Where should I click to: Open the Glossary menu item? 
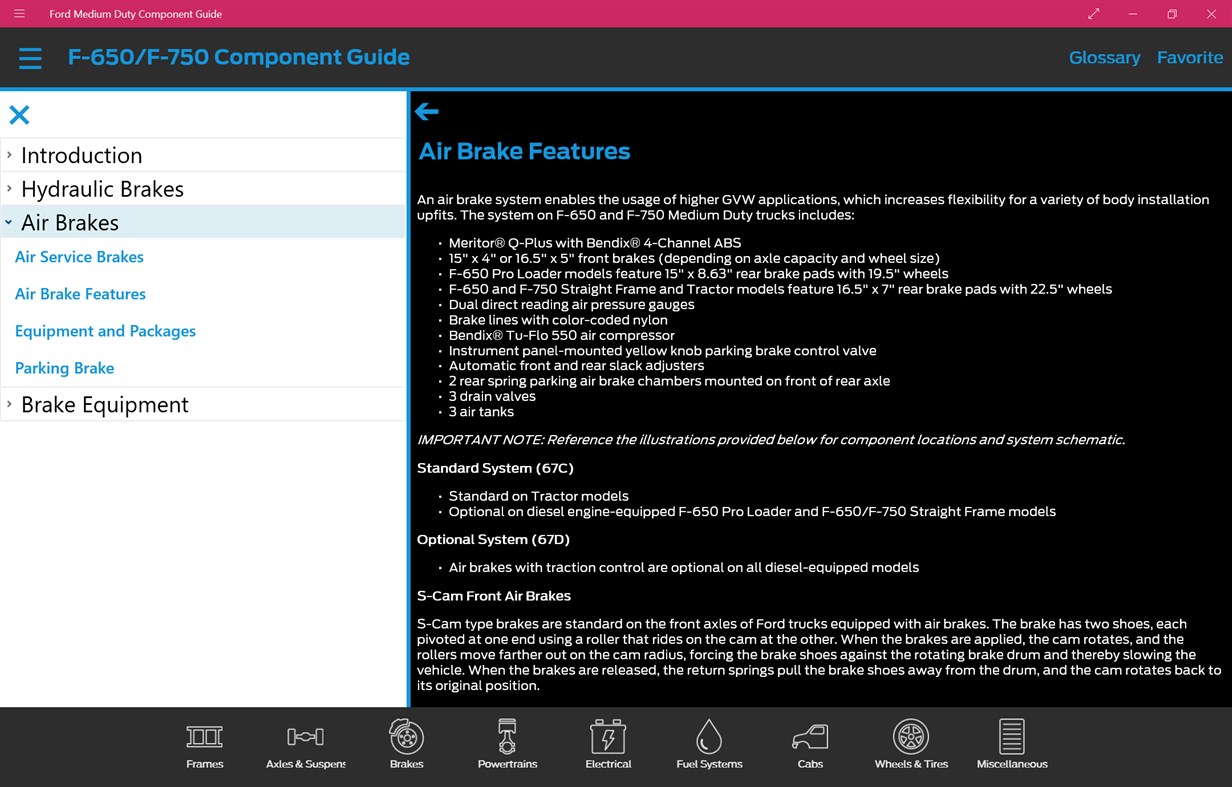tap(1104, 57)
